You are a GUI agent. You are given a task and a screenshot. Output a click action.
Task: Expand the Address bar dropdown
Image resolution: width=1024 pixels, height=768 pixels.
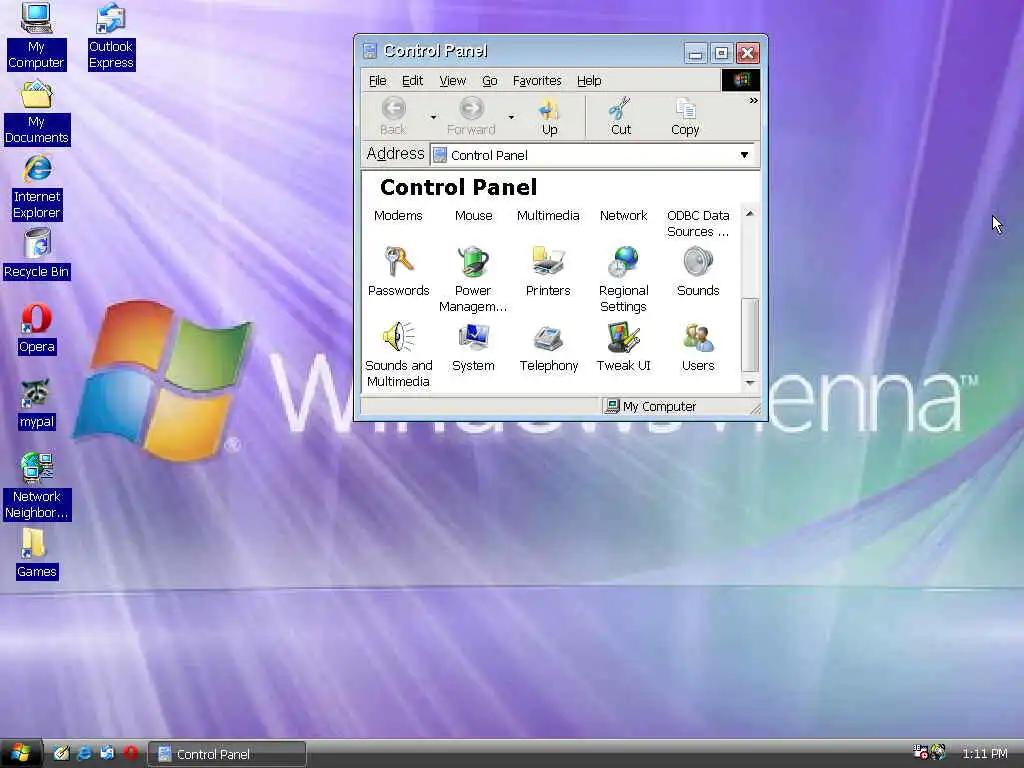click(744, 155)
